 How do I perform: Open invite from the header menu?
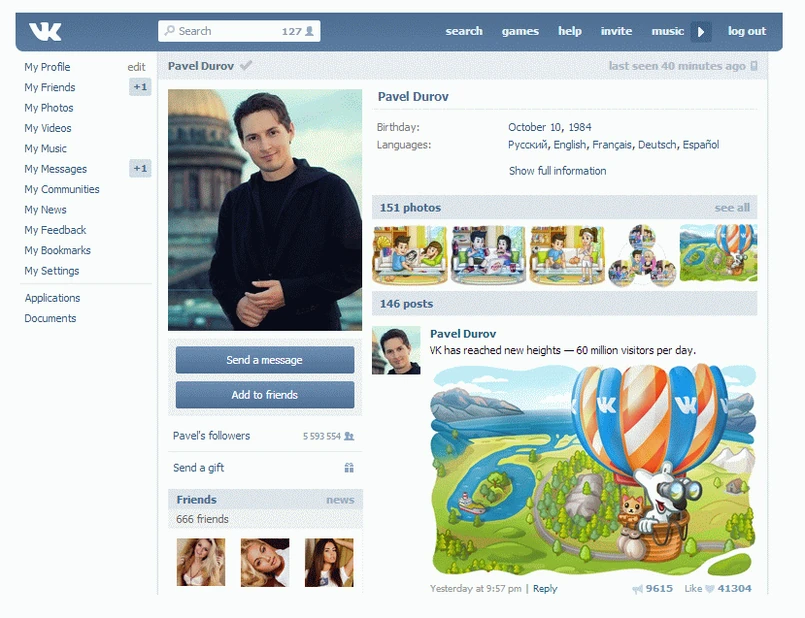616,31
